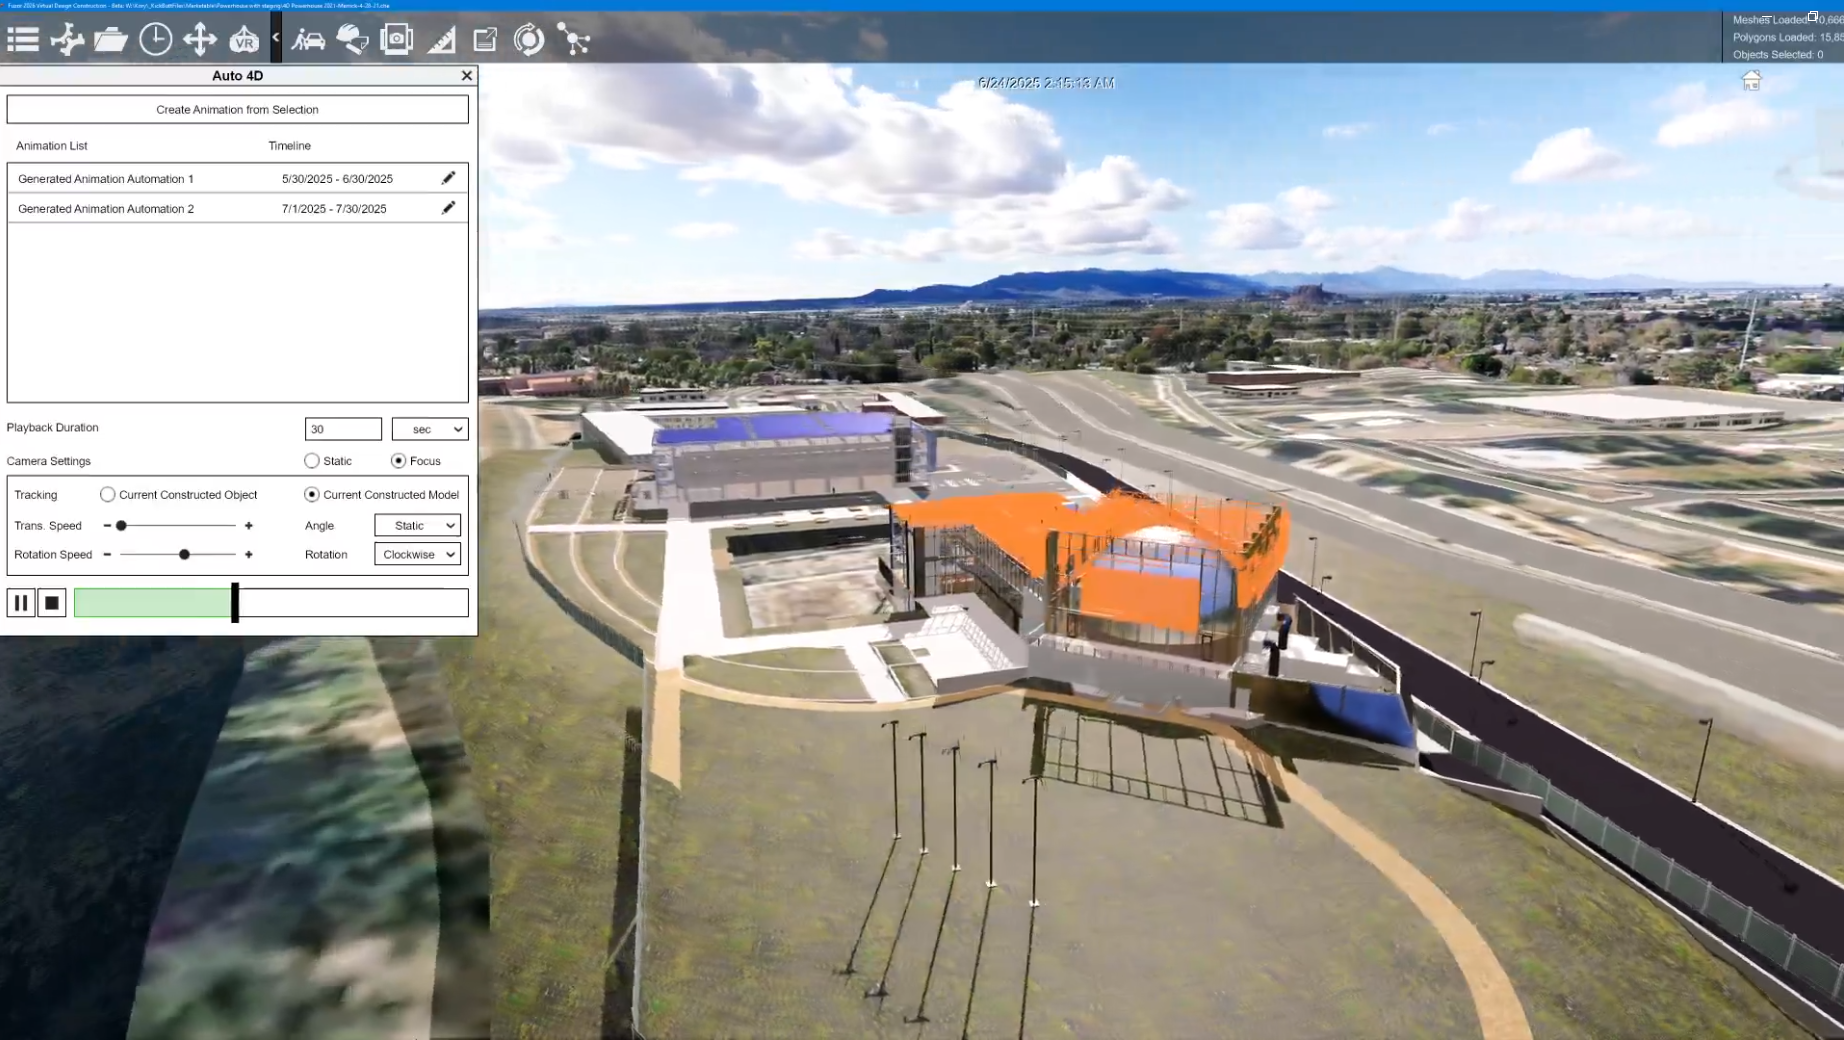
Task: Select the person and car walkthrough icon
Action: (x=308, y=40)
